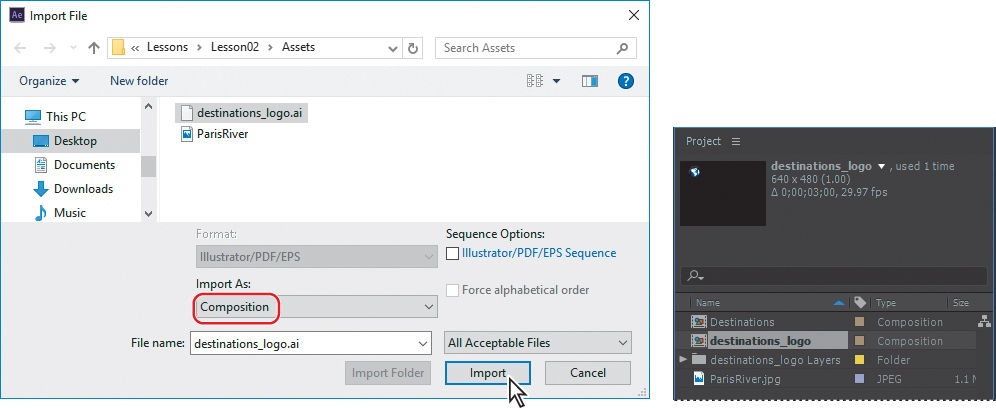Click Lesson02 in the address path

click(x=235, y=47)
